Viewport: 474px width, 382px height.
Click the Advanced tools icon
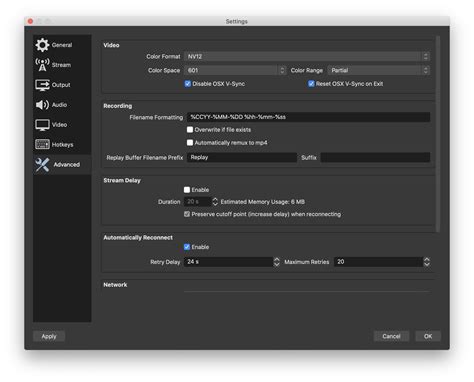[x=42, y=165]
